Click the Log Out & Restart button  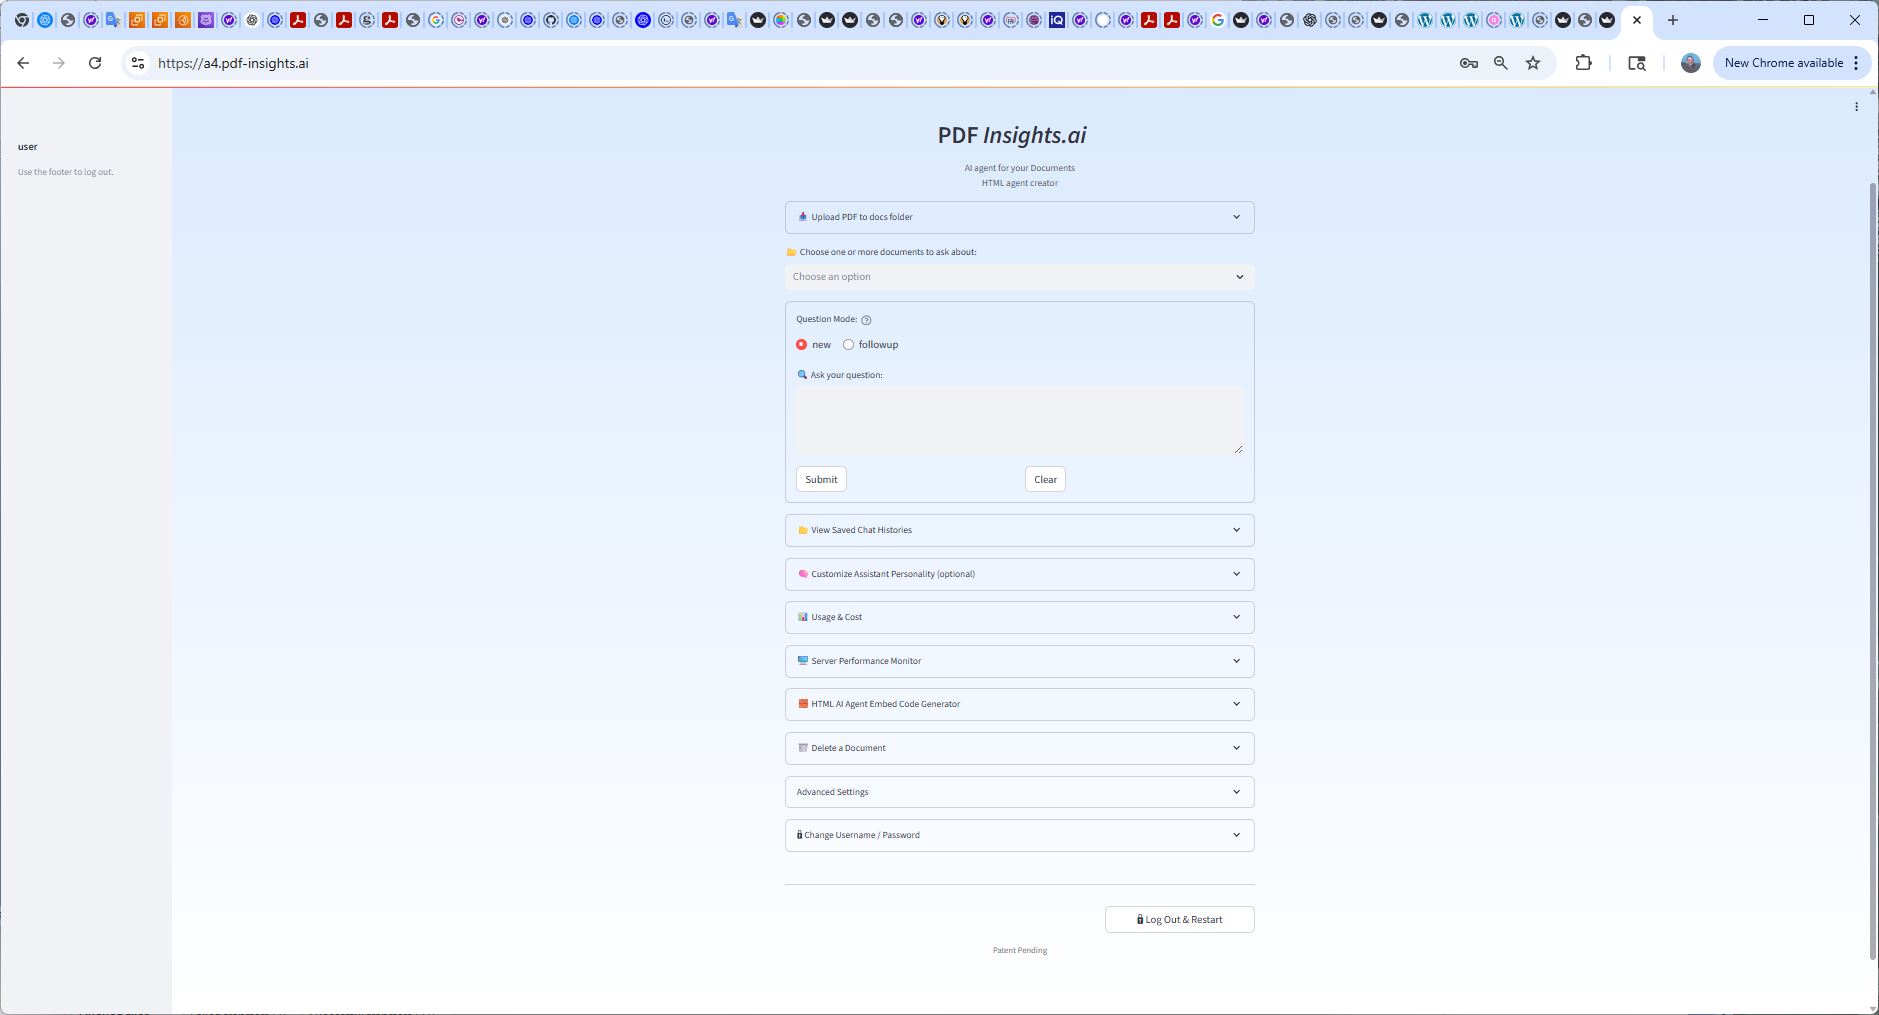coord(1179,920)
